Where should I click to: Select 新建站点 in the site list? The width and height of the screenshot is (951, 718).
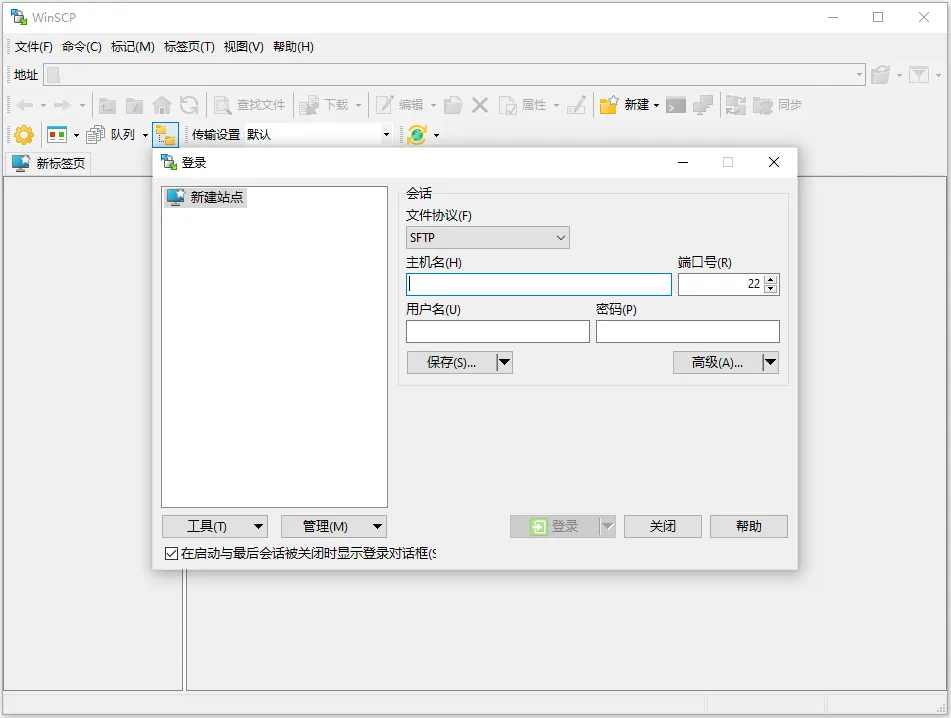[x=205, y=197]
